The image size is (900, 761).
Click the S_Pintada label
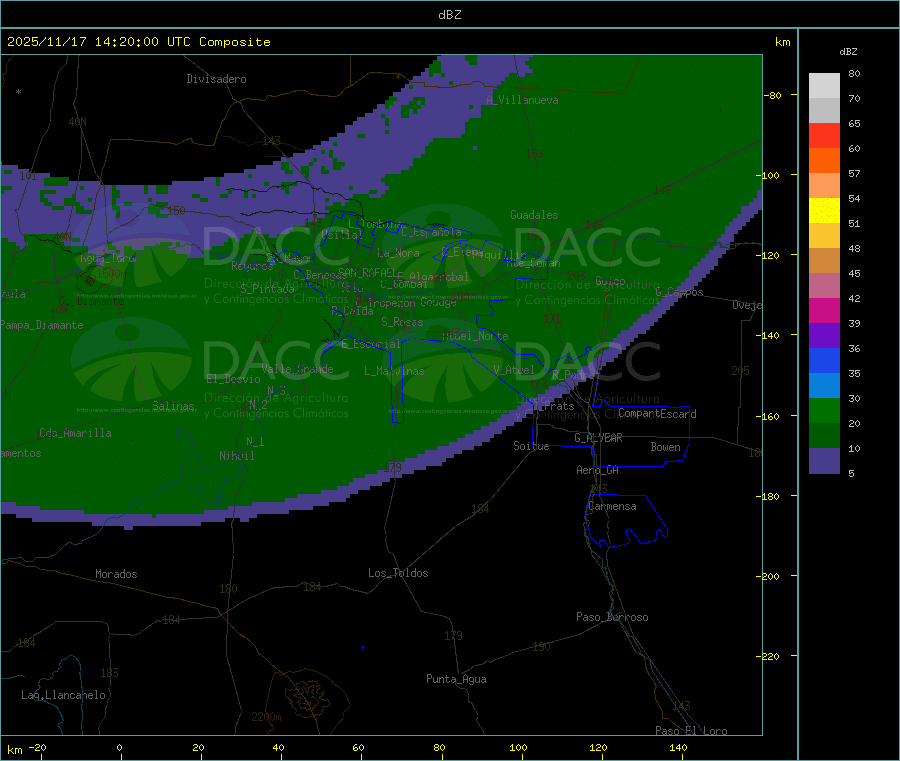[x=267, y=289]
